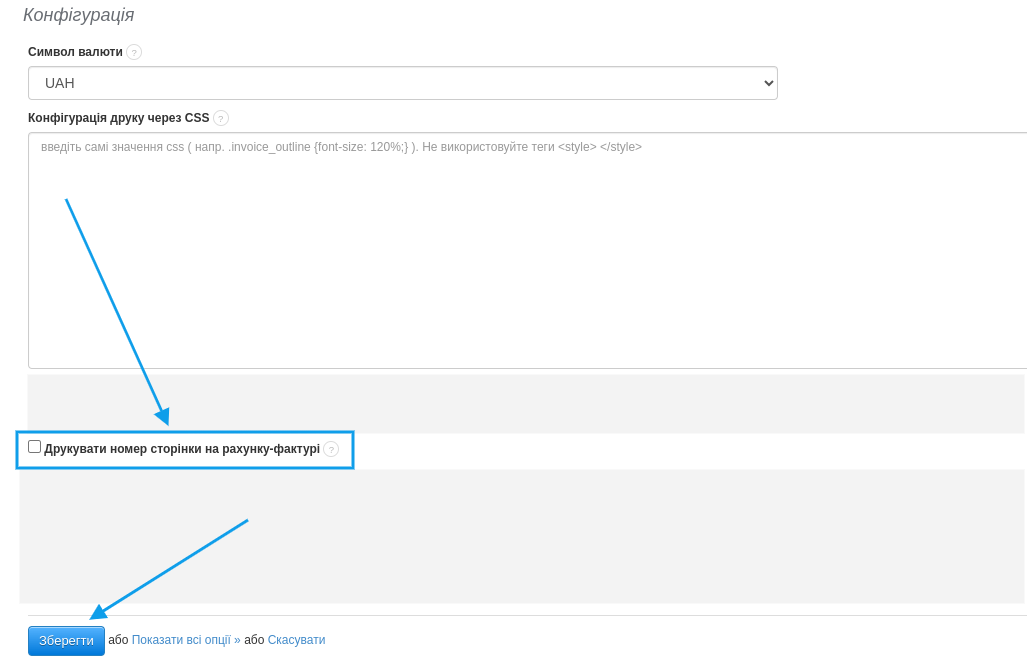This screenshot has width=1027, height=669.
Task: Open the Показати всі опції link
Action: (x=186, y=640)
